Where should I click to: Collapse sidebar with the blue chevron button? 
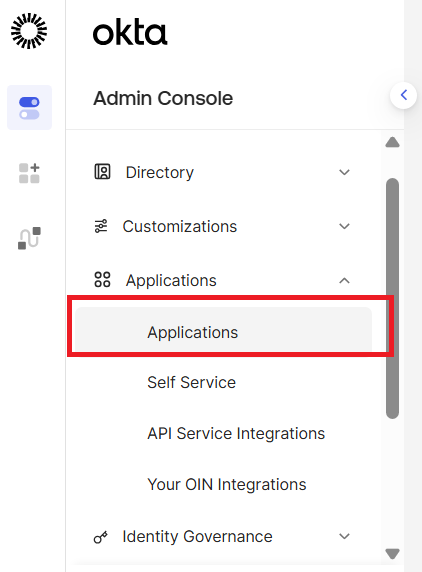403,95
